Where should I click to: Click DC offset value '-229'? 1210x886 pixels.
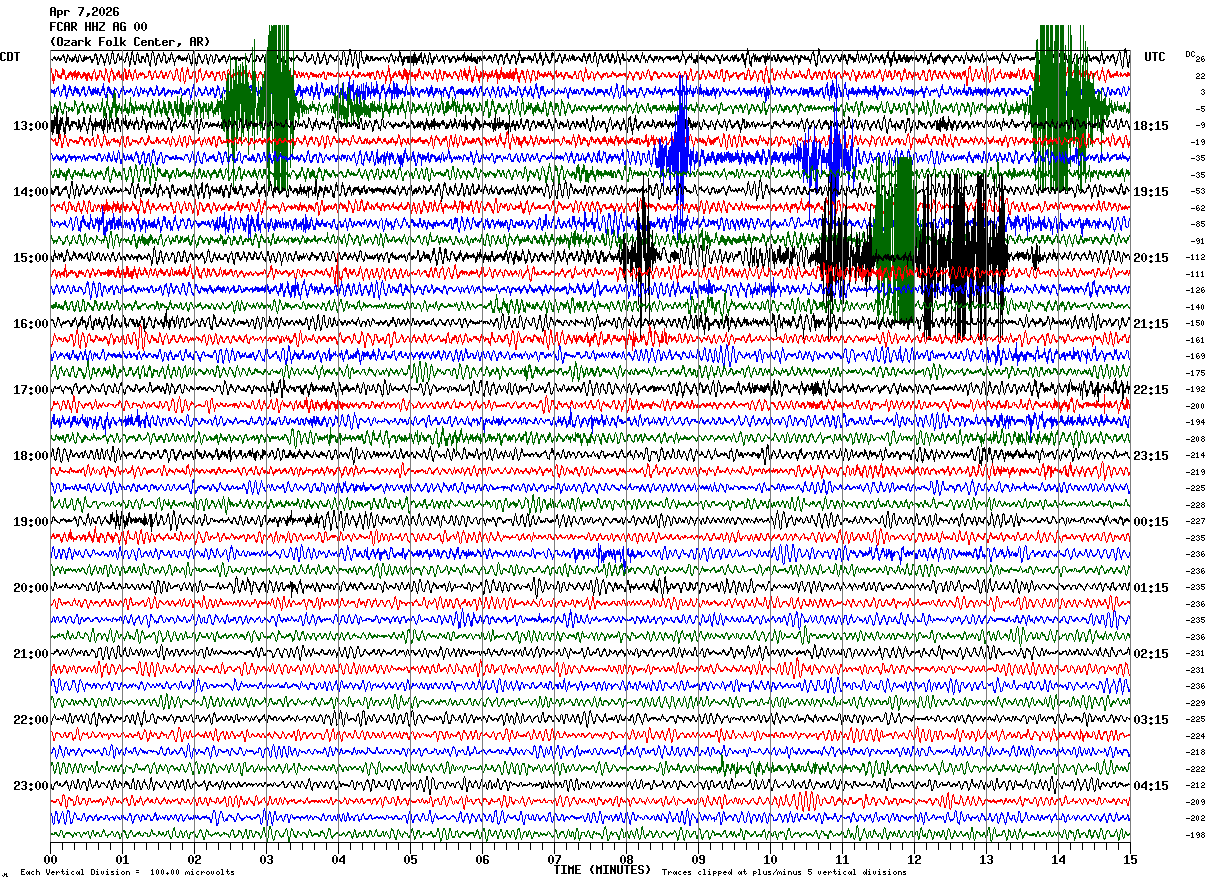pyautogui.click(x=1196, y=702)
